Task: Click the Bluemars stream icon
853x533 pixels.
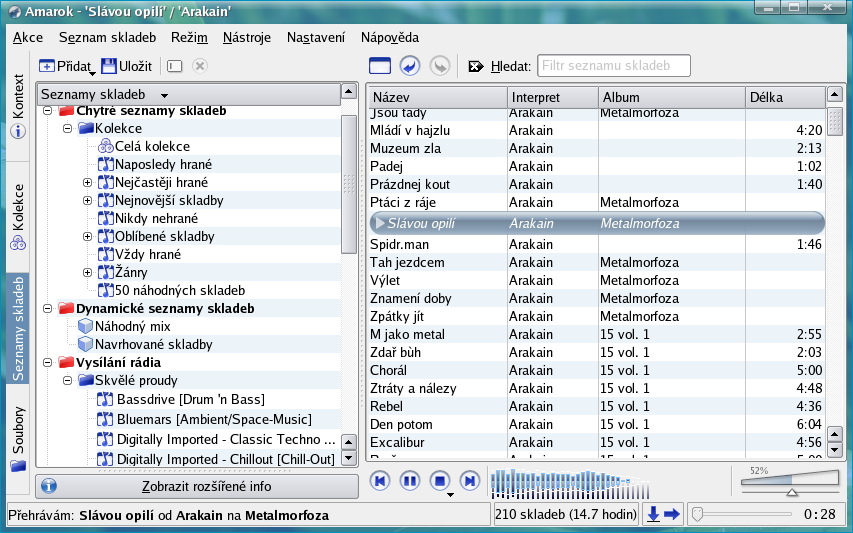Action: 105,419
